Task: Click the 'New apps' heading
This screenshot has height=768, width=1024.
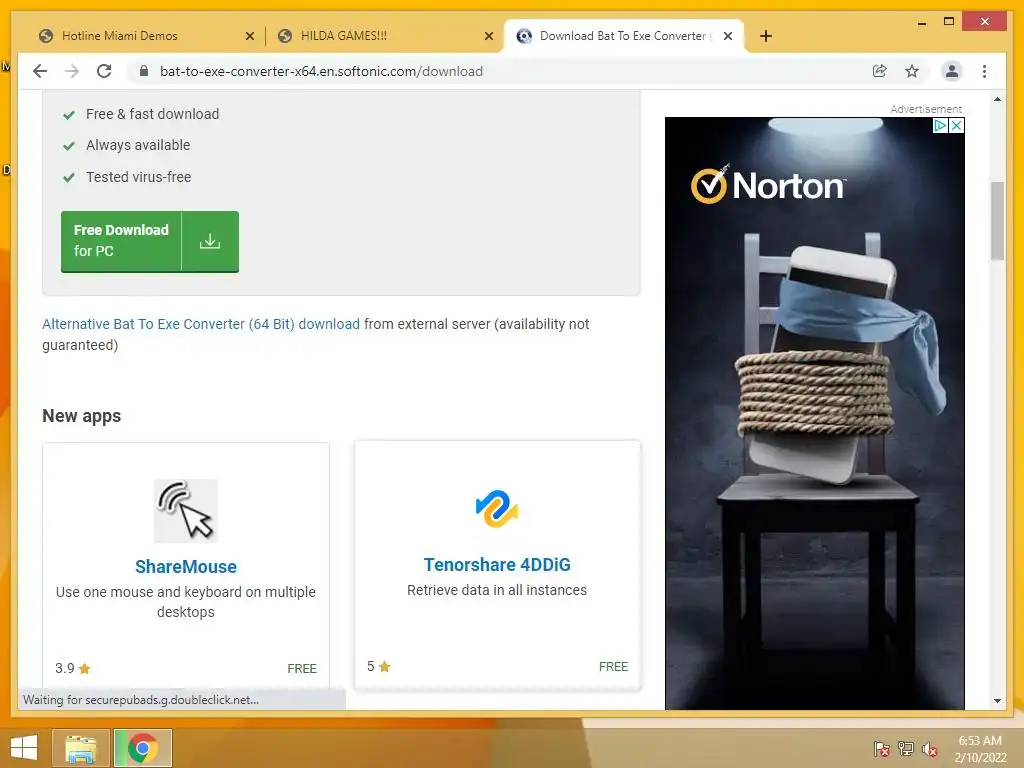Action: click(x=82, y=416)
